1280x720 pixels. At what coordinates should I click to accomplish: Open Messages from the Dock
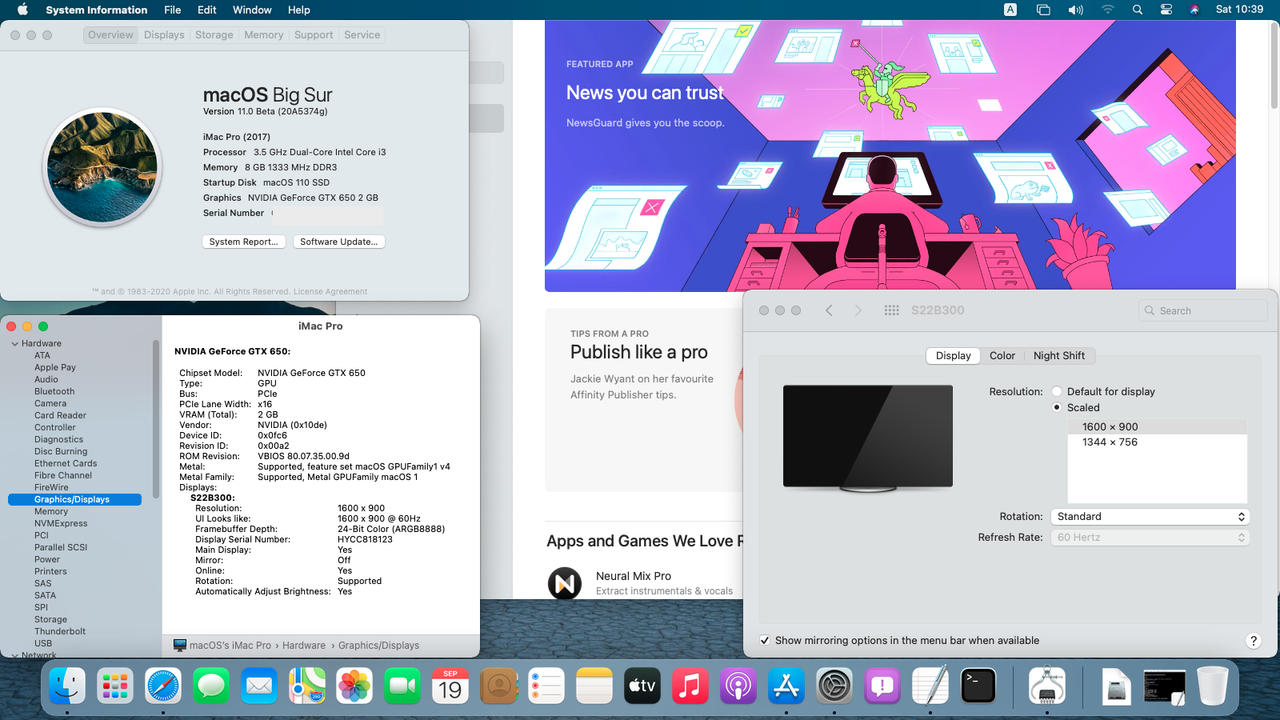point(211,686)
